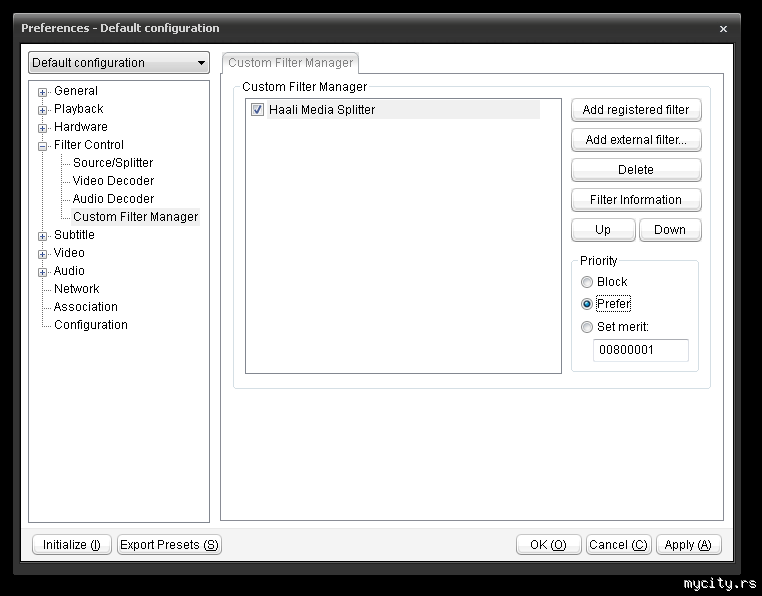Click Add registered filter button
The height and width of the screenshot is (596, 762).
(636, 110)
